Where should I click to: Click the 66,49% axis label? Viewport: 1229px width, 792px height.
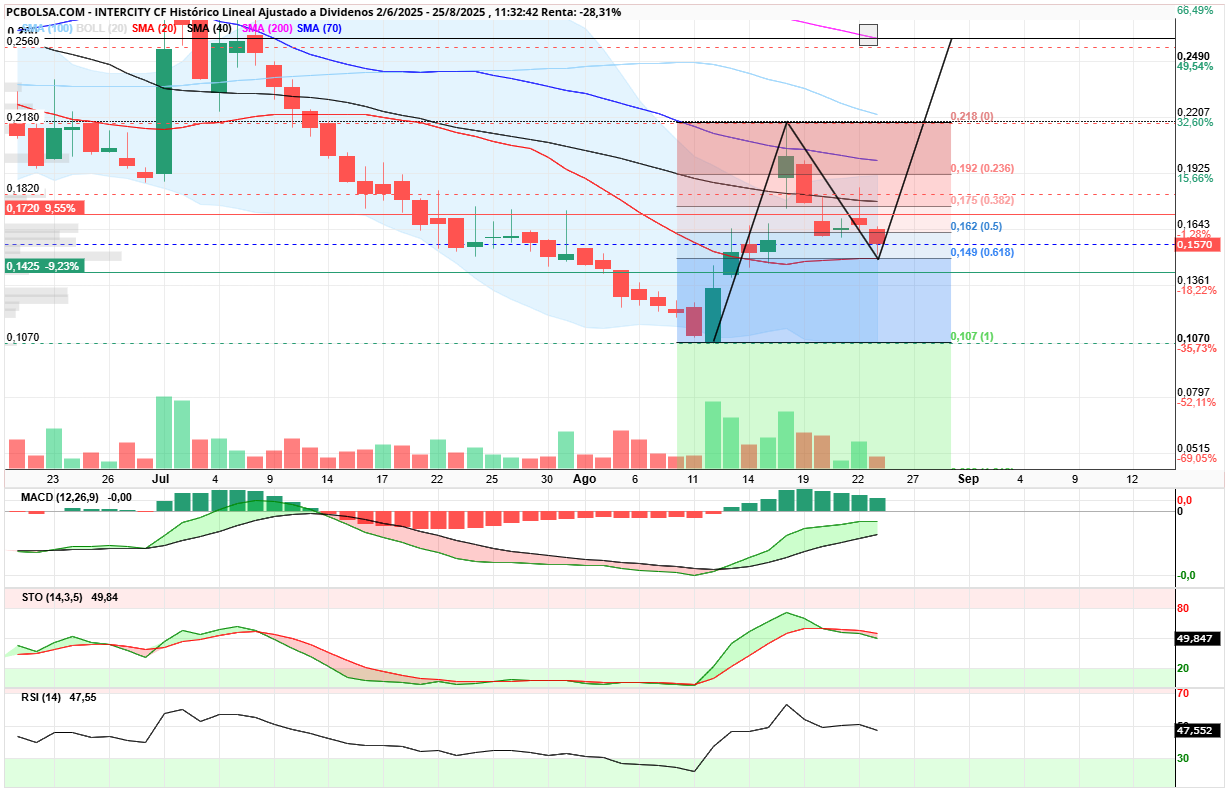click(1195, 10)
